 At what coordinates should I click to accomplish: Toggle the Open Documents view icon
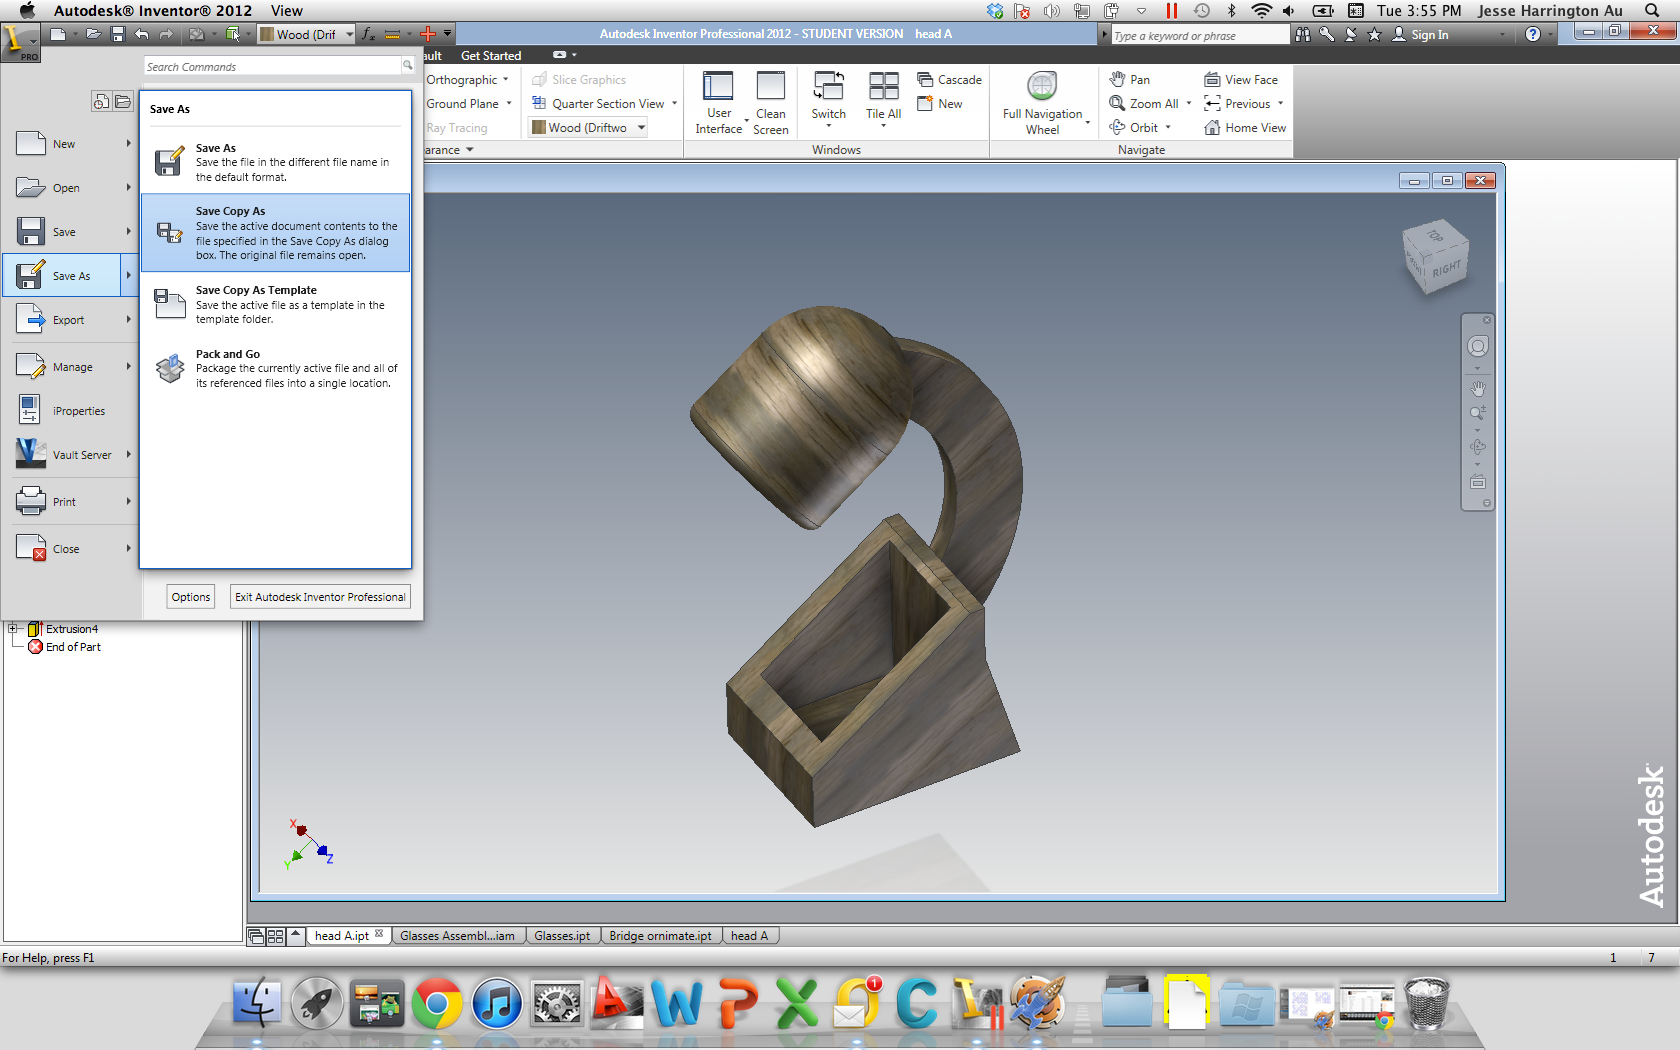122,101
